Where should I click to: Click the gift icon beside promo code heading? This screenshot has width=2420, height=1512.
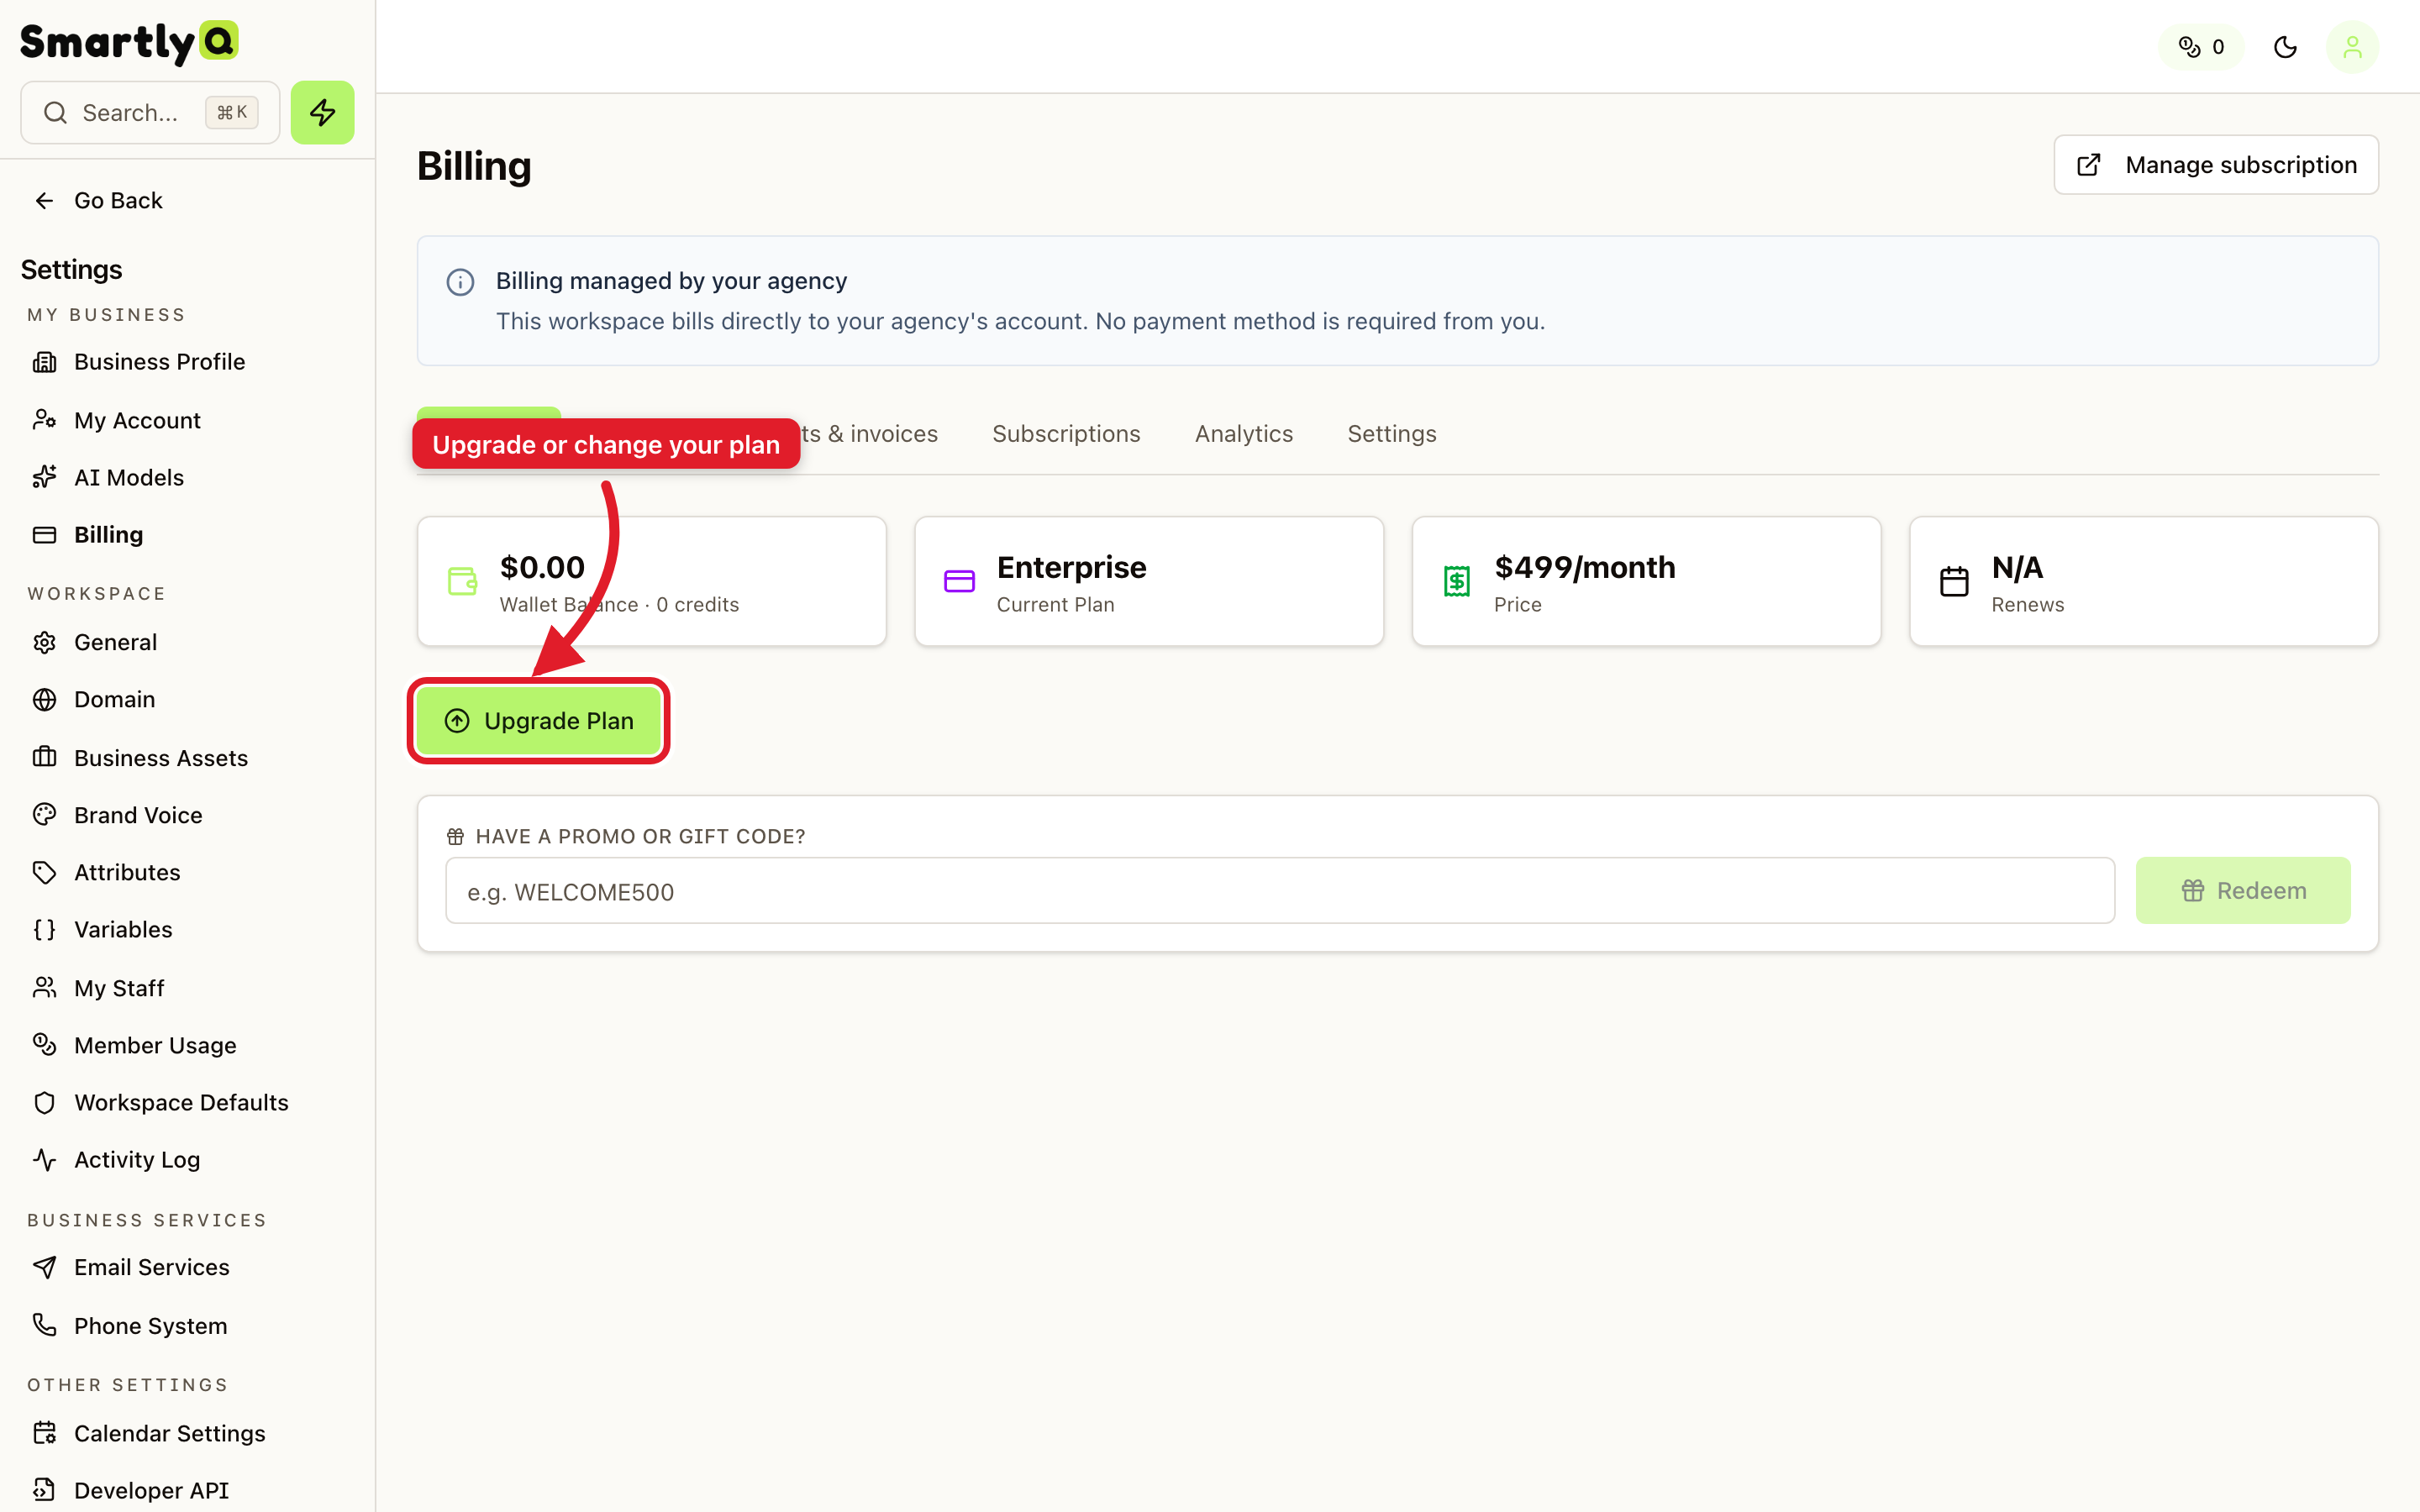click(455, 836)
